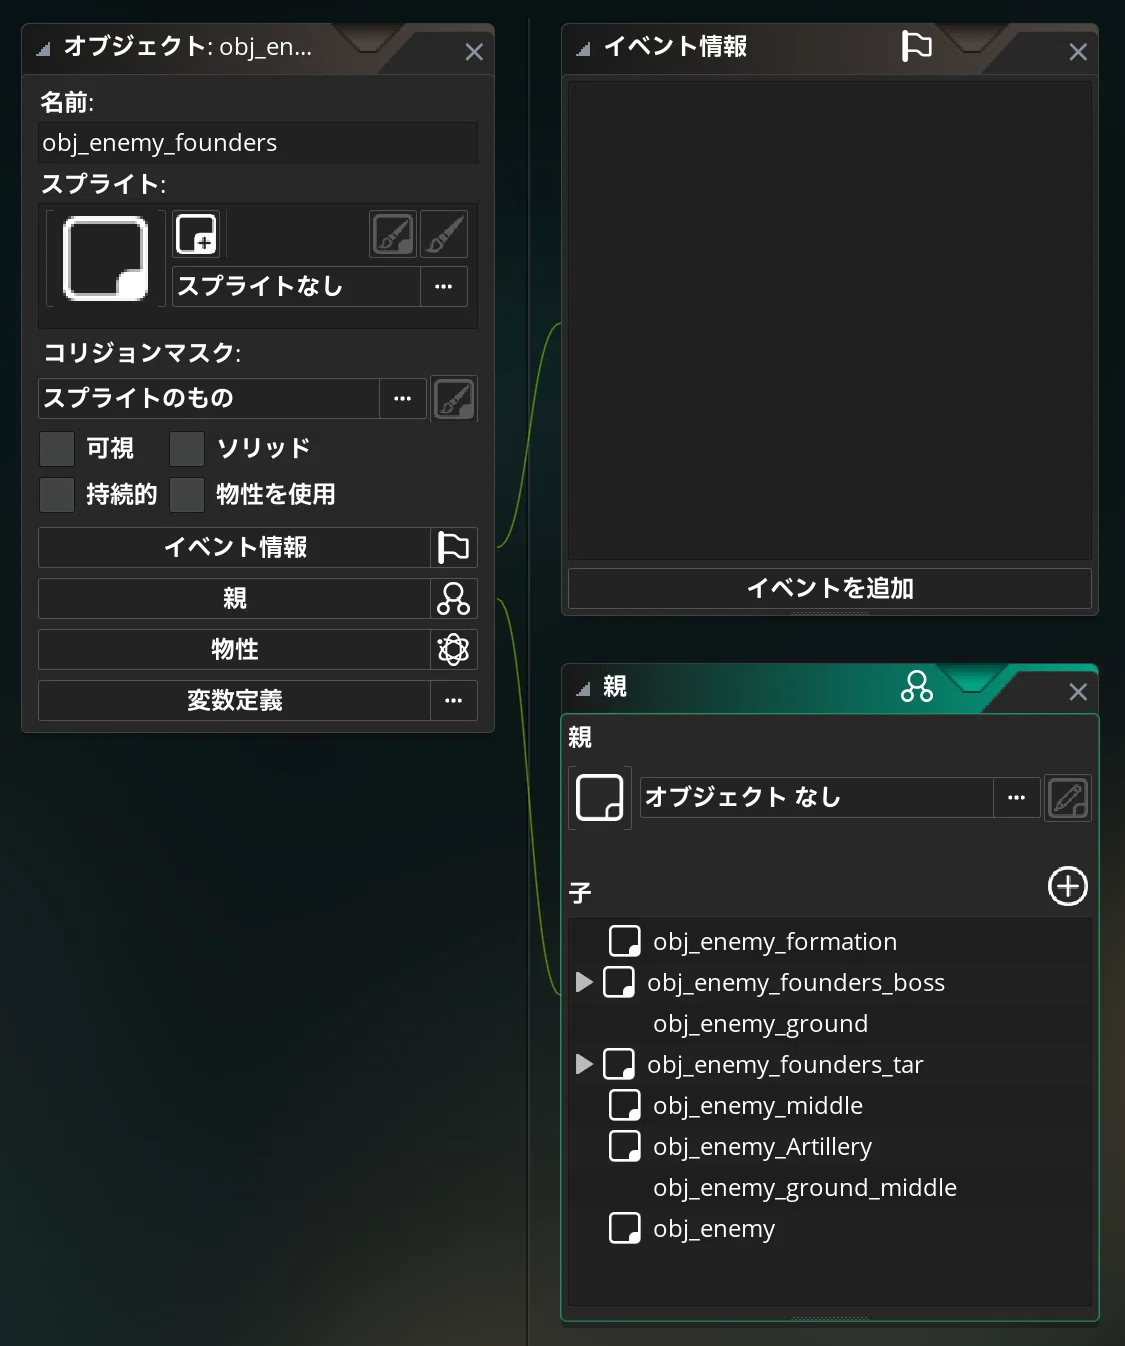Click the 親 button in the object panel

click(235, 598)
